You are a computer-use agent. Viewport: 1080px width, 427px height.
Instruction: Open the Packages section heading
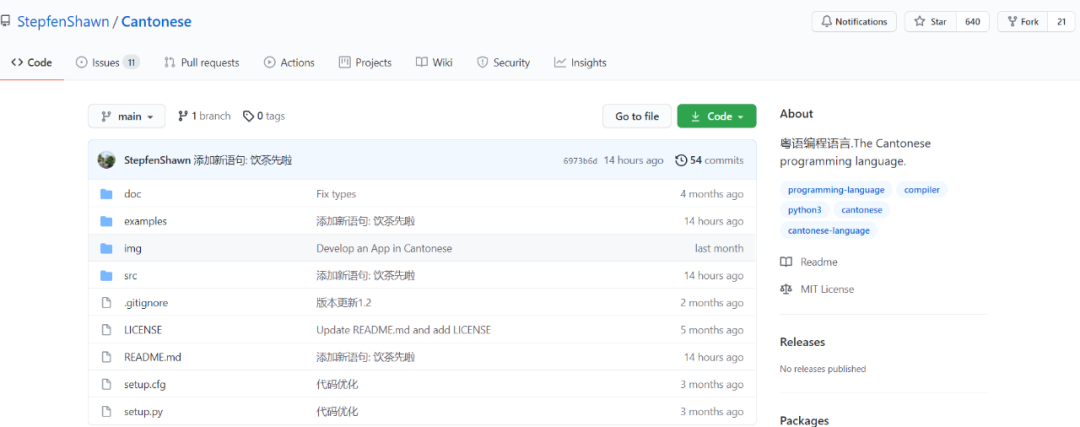pos(804,420)
